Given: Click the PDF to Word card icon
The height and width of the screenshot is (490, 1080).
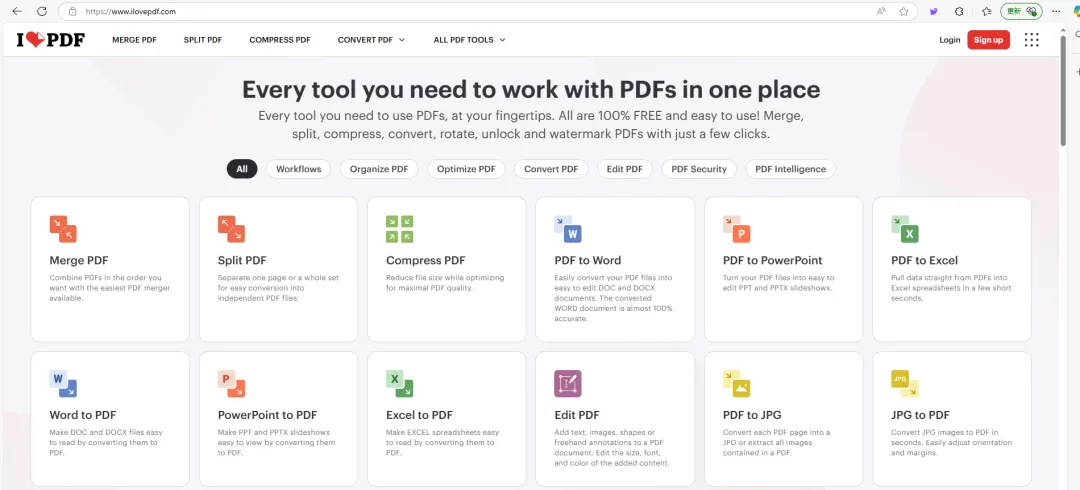Looking at the screenshot, I should click(568, 229).
